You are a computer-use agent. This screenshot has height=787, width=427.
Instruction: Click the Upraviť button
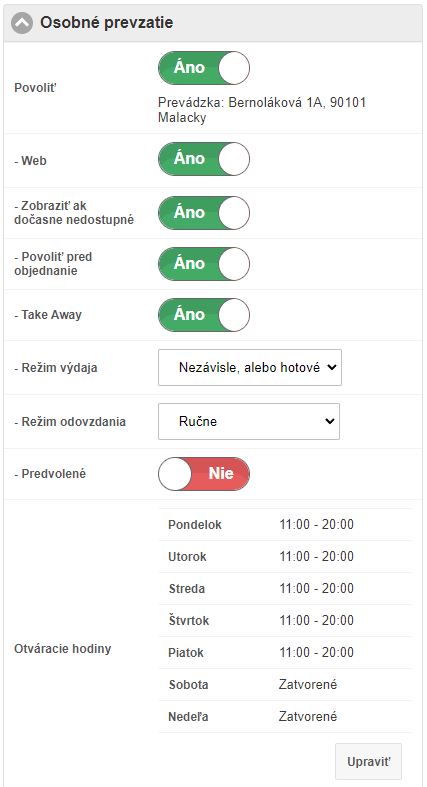(x=368, y=761)
